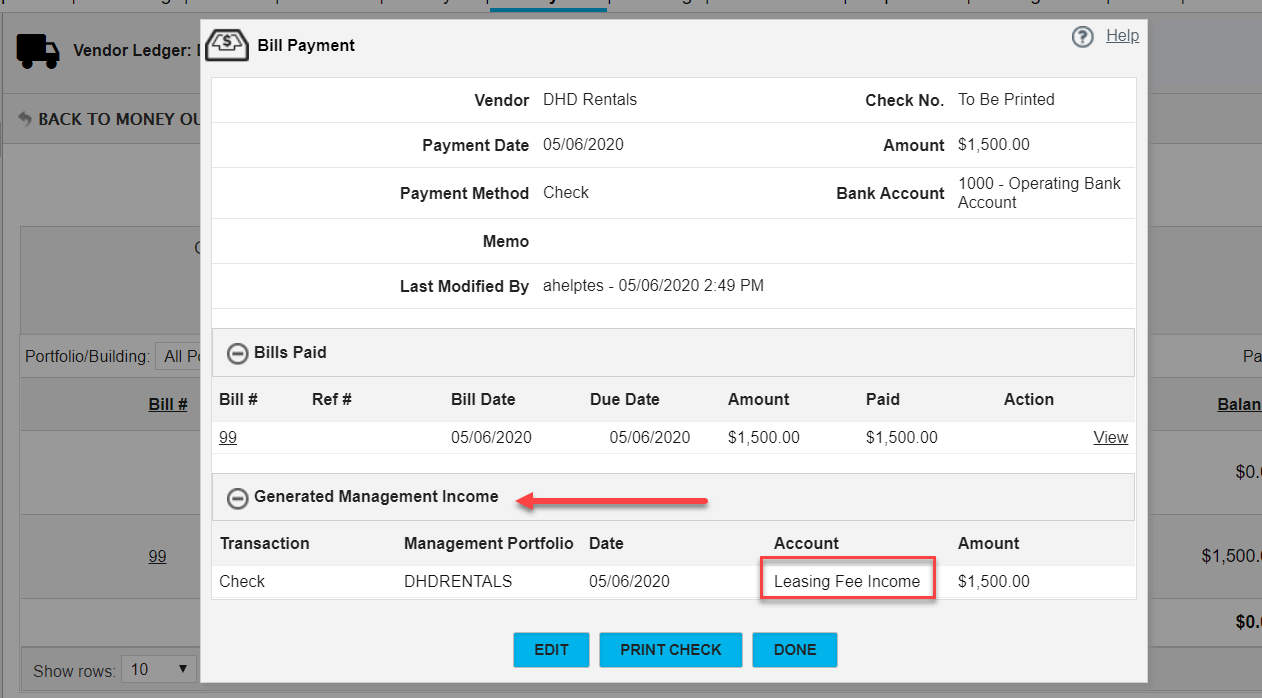Sort by Bill # column in background ledger
The height and width of the screenshot is (698, 1262).
pyautogui.click(x=168, y=404)
